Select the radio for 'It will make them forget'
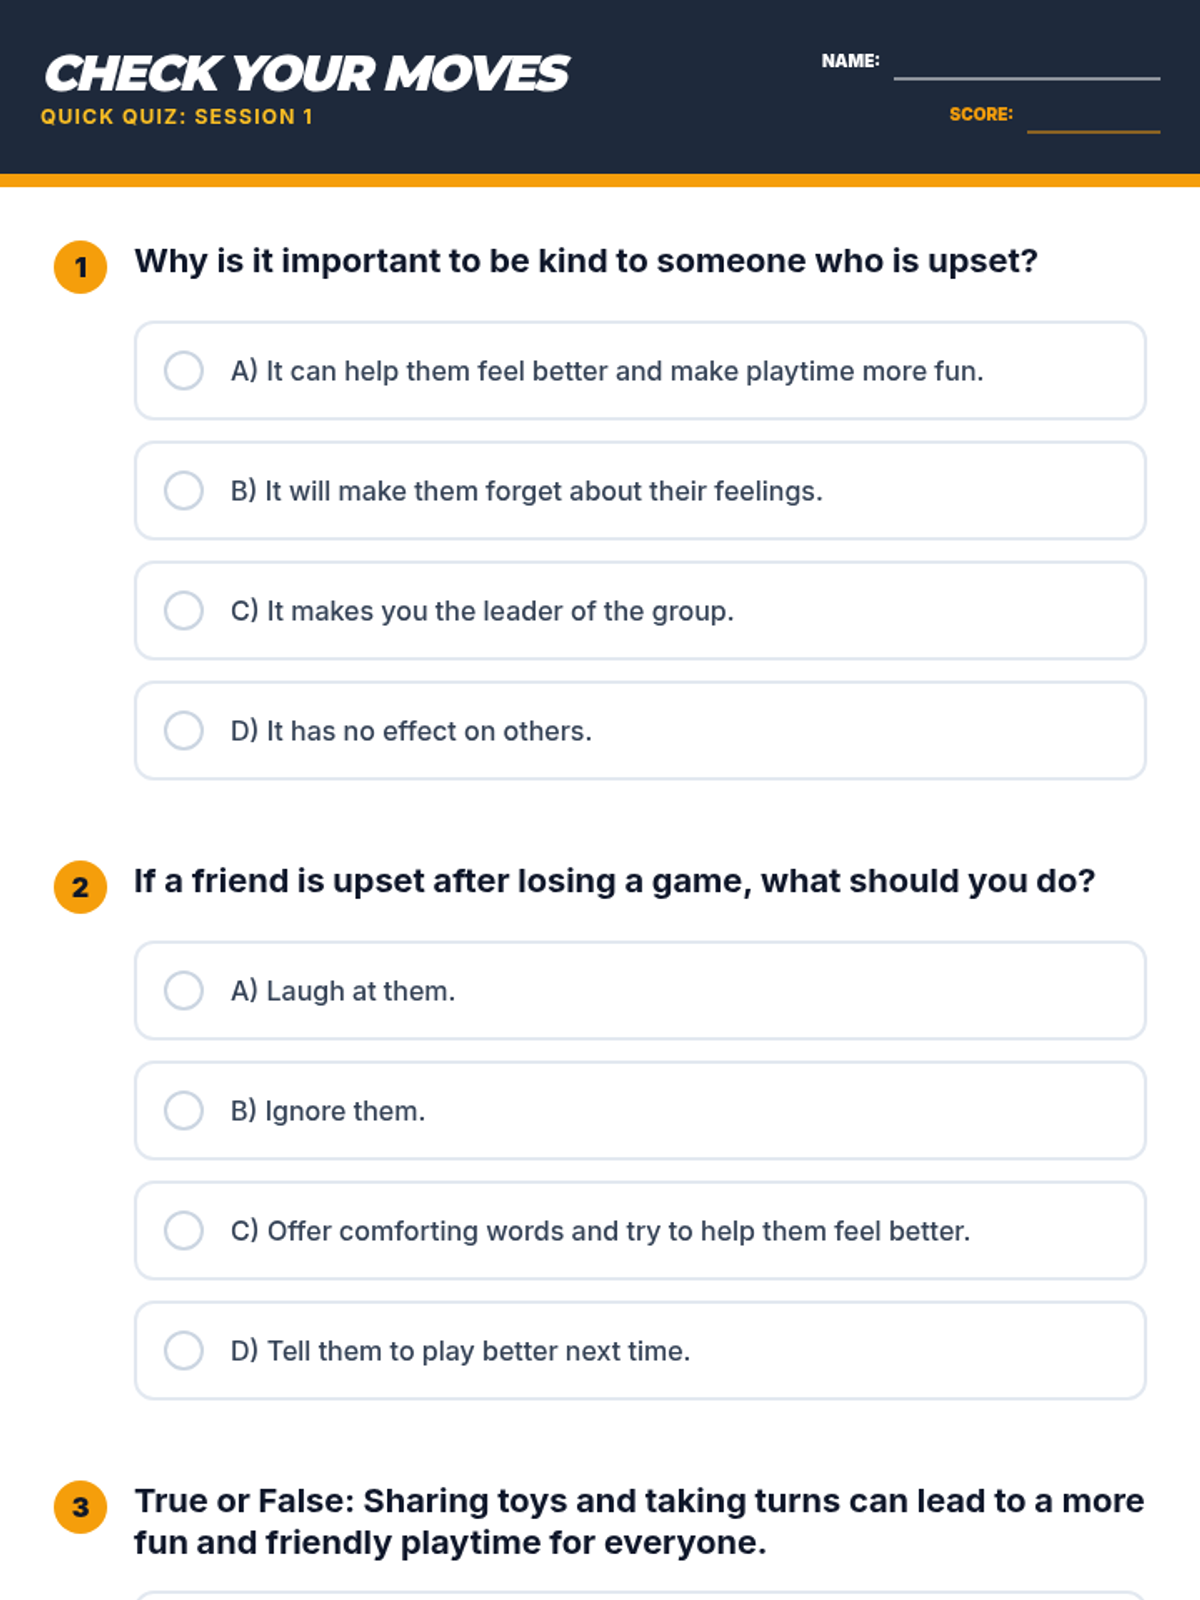 point(184,491)
